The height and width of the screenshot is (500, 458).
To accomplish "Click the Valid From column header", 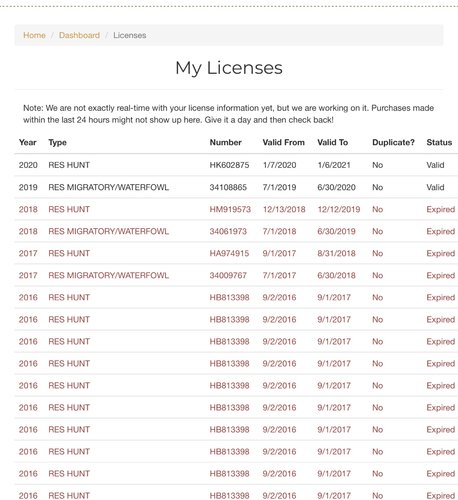I will tap(284, 142).
